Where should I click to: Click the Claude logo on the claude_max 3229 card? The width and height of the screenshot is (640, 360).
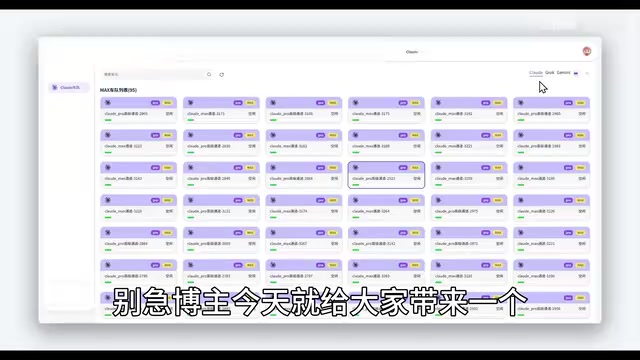click(x=108, y=200)
